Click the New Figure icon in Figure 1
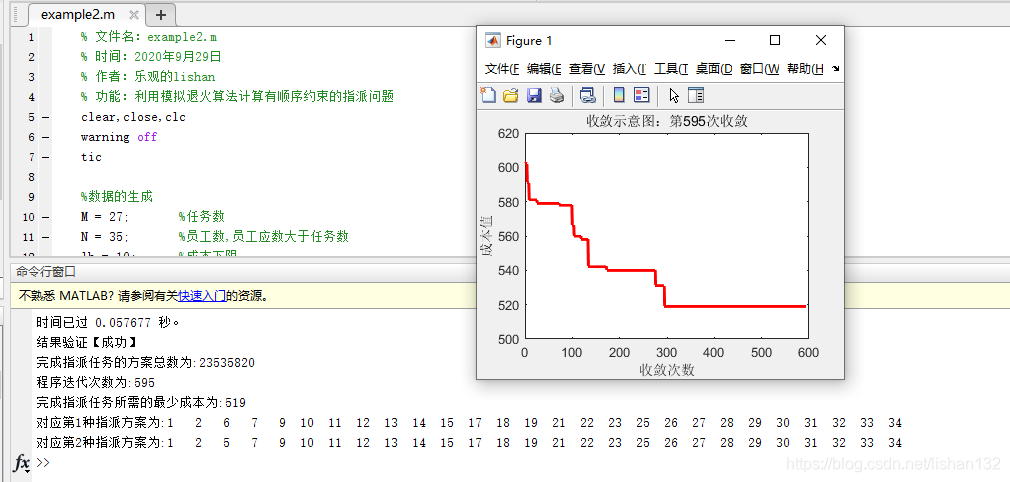The image size is (1010, 482). [488, 96]
